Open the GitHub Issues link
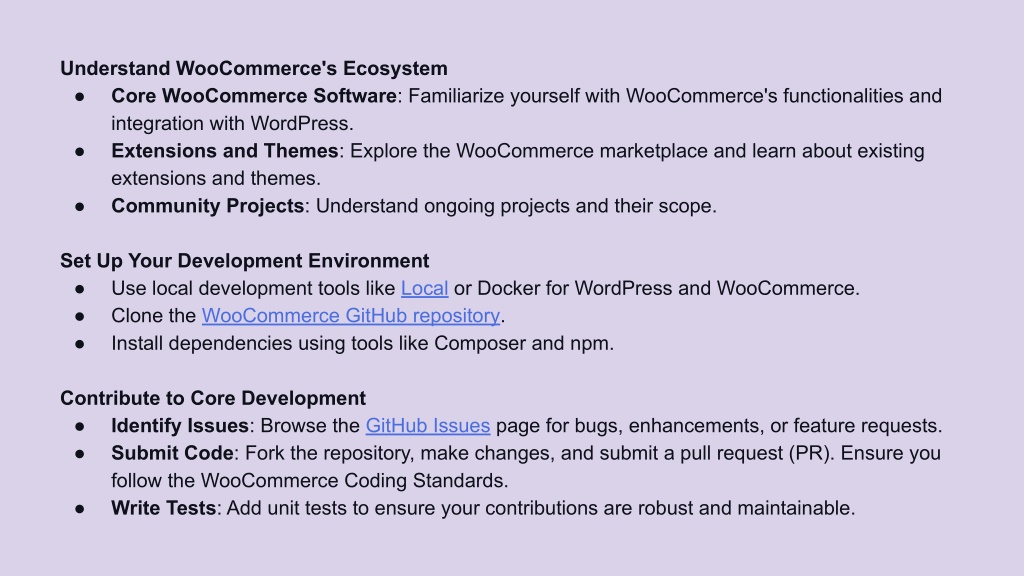The width and height of the screenshot is (1024, 576). [x=428, y=426]
